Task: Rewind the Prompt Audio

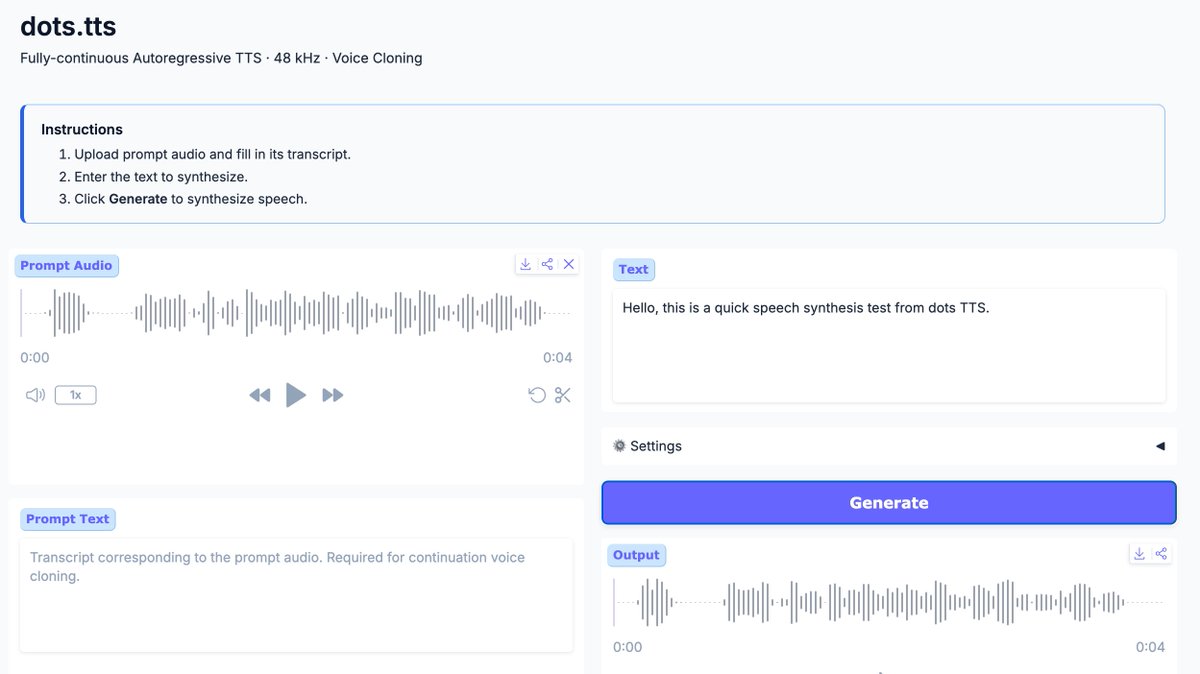Action: coord(260,395)
